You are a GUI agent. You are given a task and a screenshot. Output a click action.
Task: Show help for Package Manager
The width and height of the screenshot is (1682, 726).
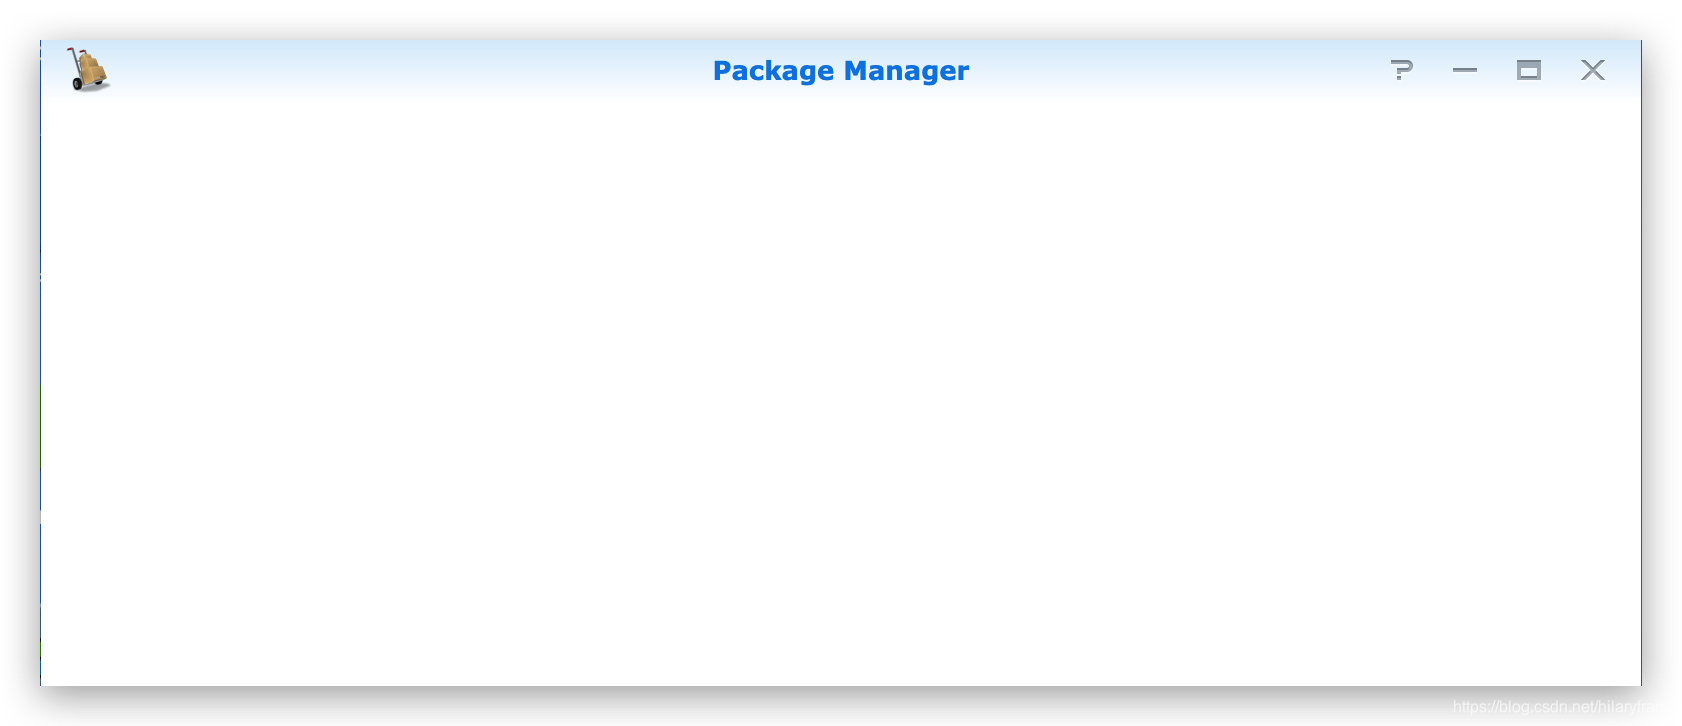coord(1401,70)
